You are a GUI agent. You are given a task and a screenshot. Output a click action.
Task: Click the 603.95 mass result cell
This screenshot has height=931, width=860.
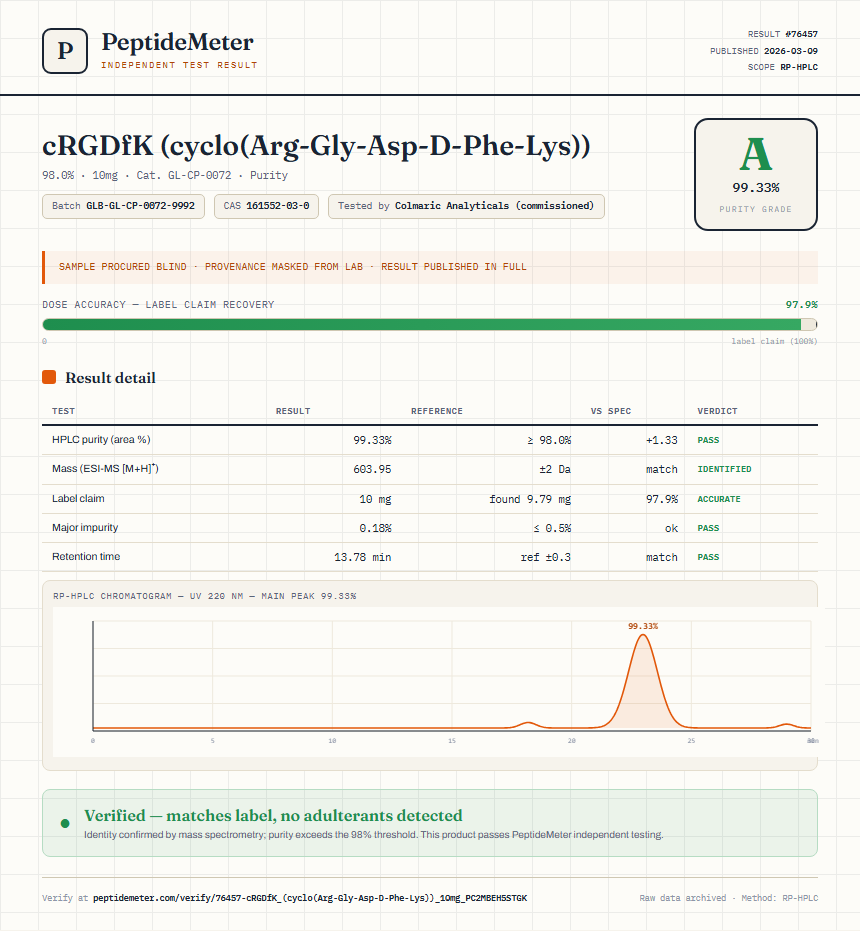[372, 469]
